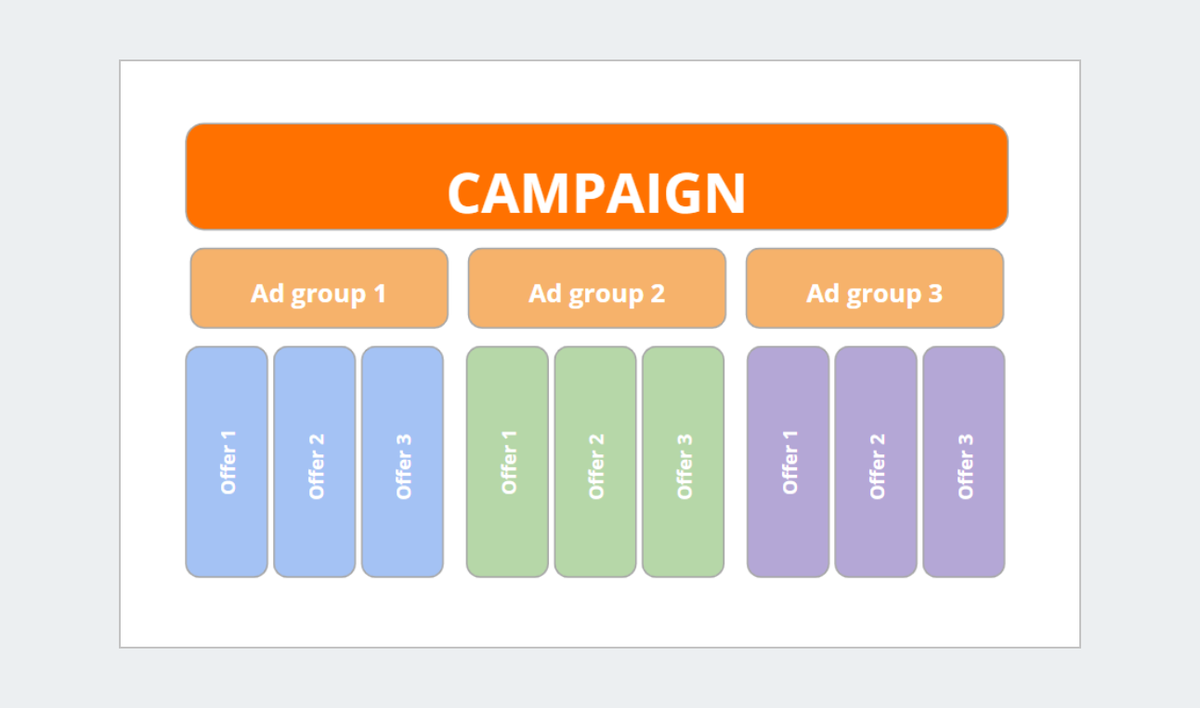Click 'Offer 2' text under Ad group 2
Screen dimensions: 1200x708
click(597, 466)
